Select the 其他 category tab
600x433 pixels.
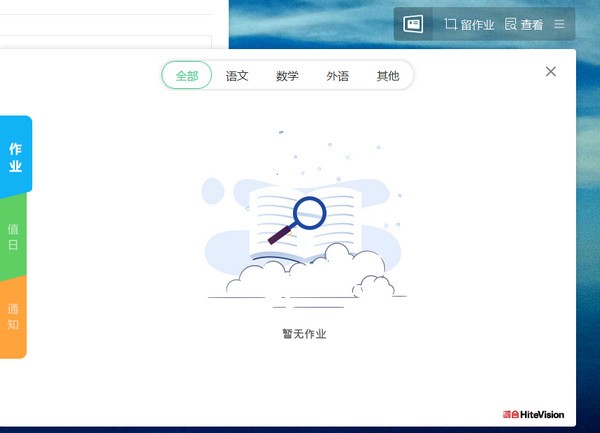tap(387, 76)
